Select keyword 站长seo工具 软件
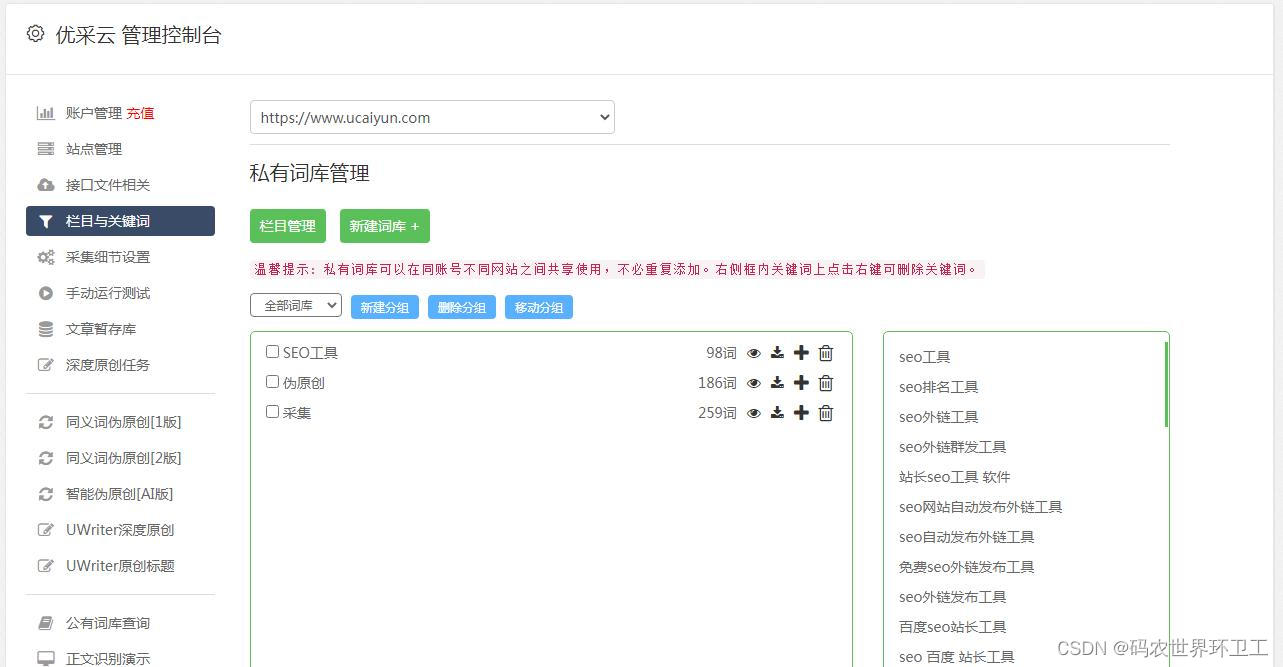1283x667 pixels. tap(955, 477)
